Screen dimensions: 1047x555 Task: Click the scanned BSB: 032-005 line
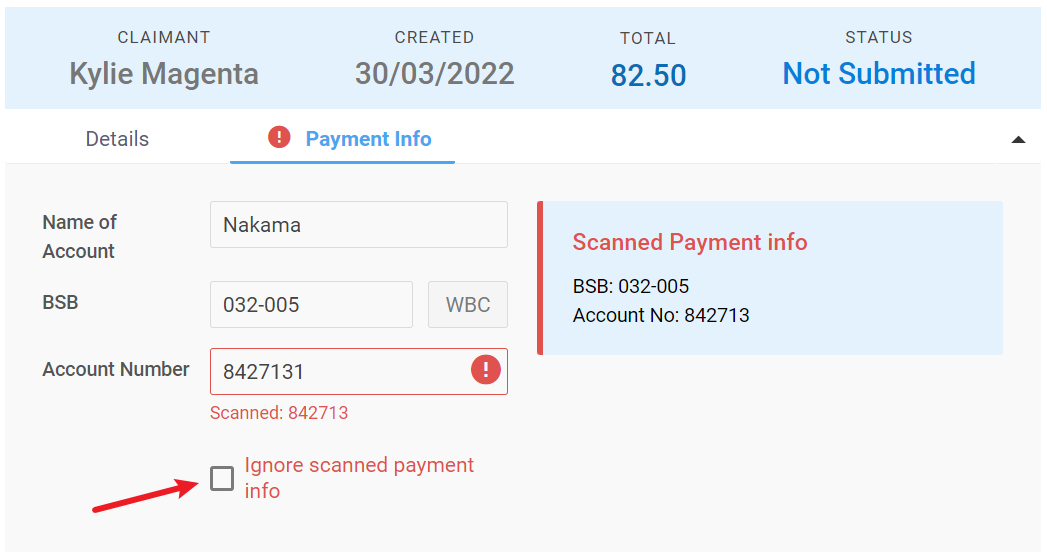click(x=631, y=287)
